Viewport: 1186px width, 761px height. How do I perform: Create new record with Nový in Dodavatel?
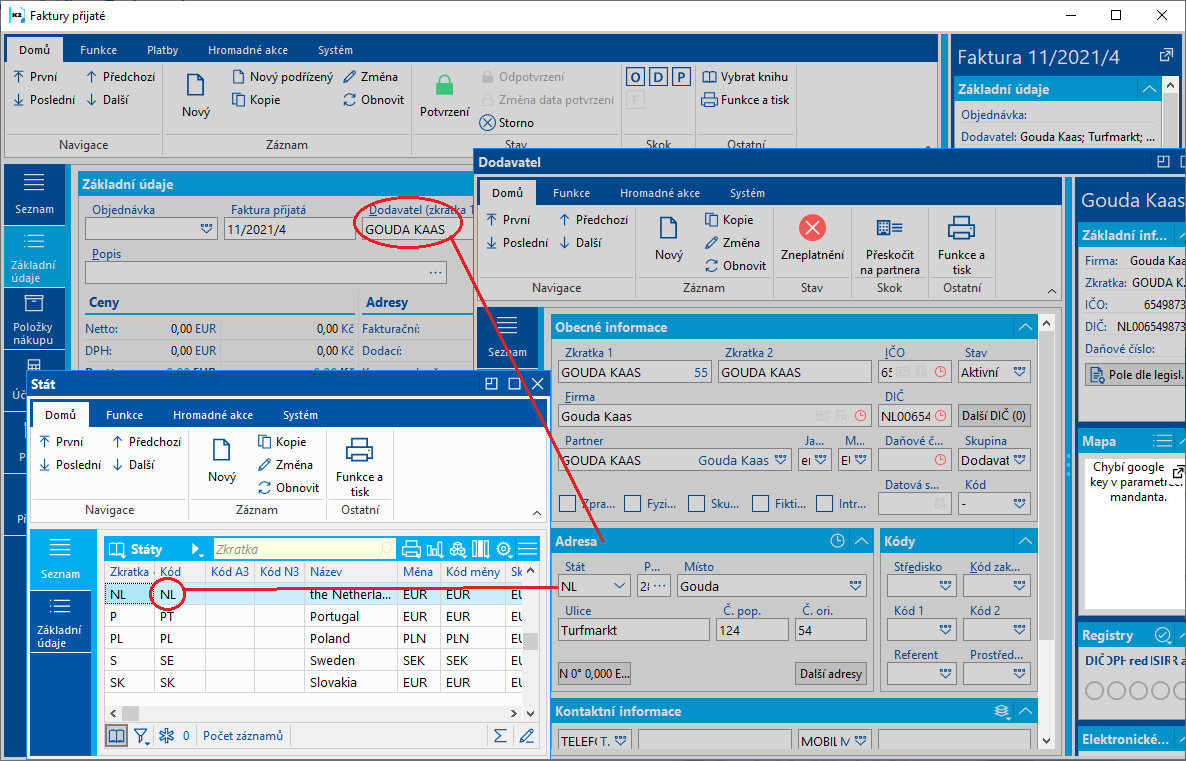(669, 238)
